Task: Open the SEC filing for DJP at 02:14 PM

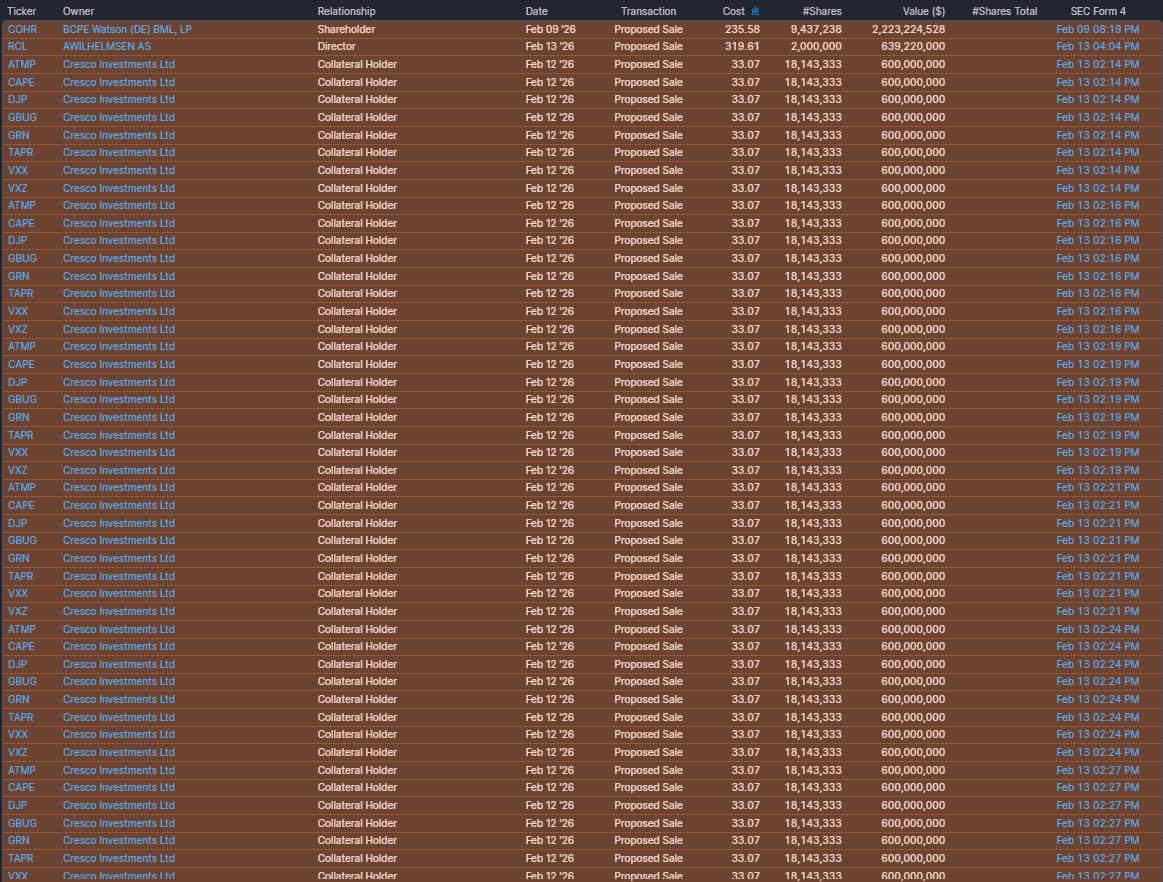Action: point(1098,99)
